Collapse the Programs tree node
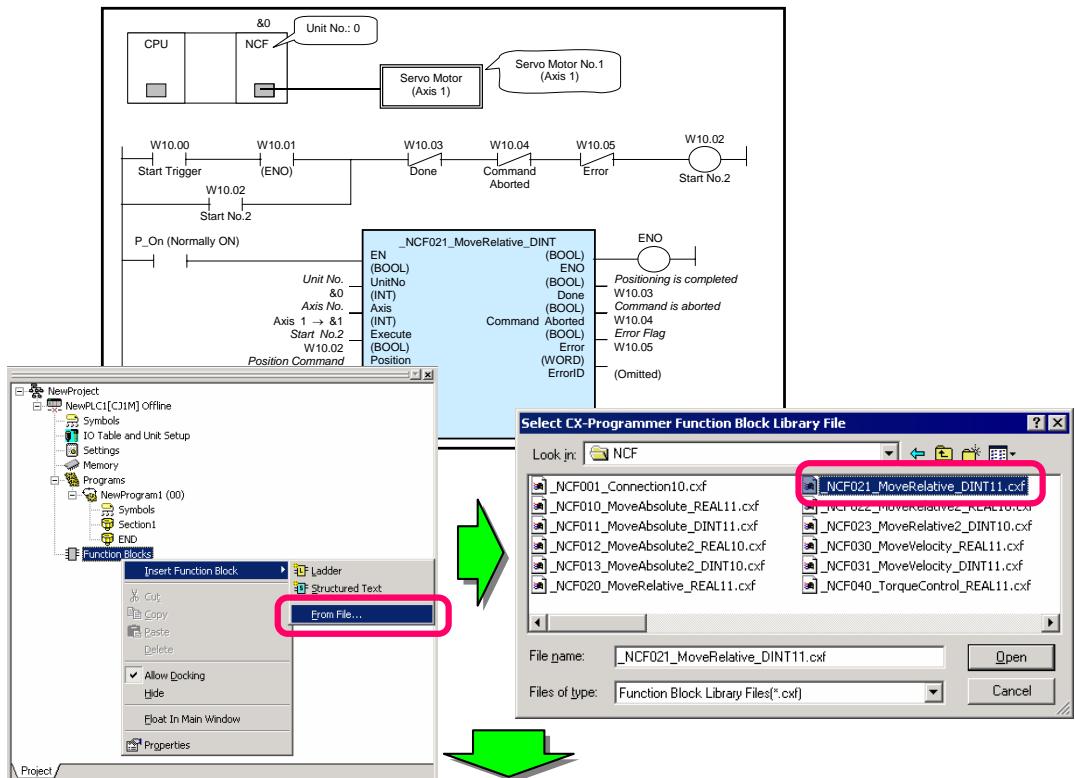The image size is (1075, 778). point(55,480)
